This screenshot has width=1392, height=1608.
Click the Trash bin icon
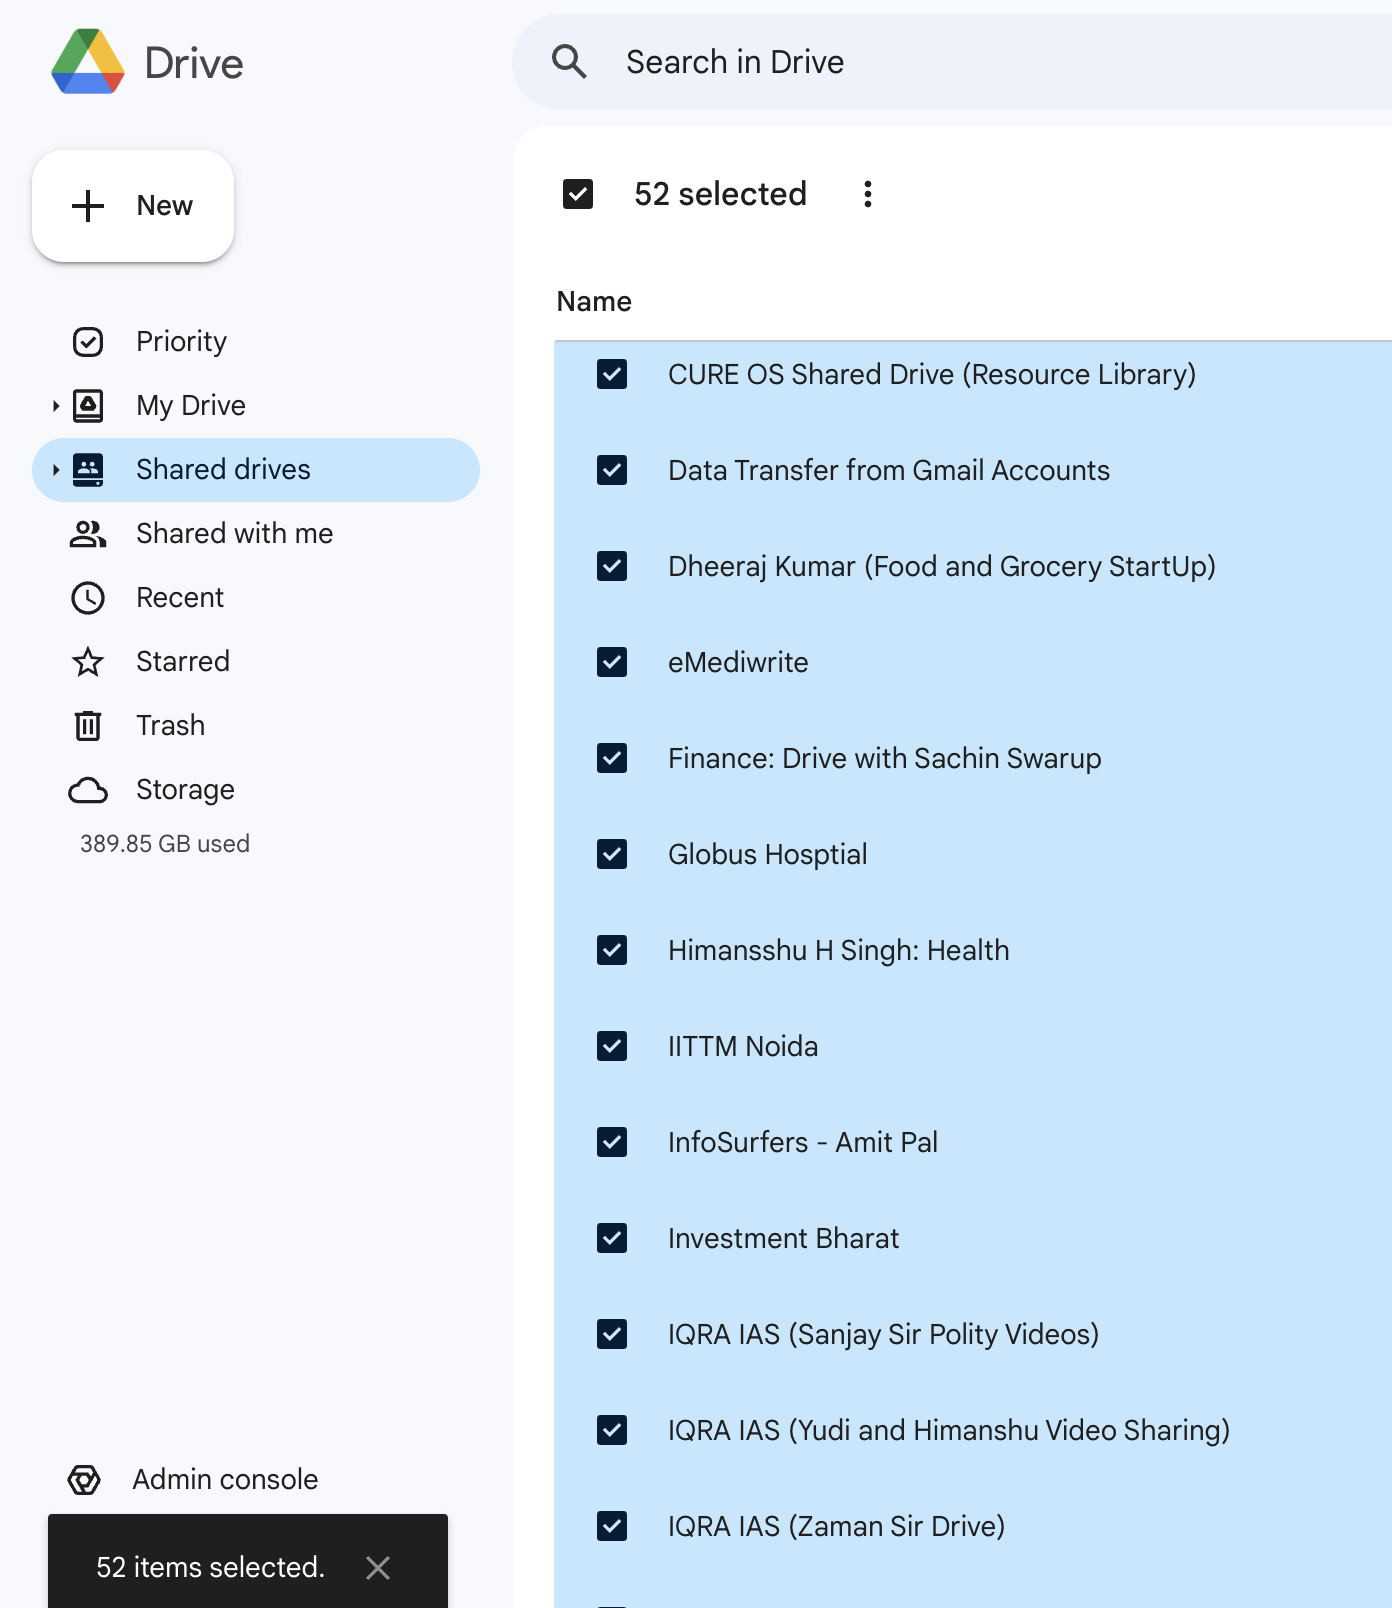click(x=88, y=726)
